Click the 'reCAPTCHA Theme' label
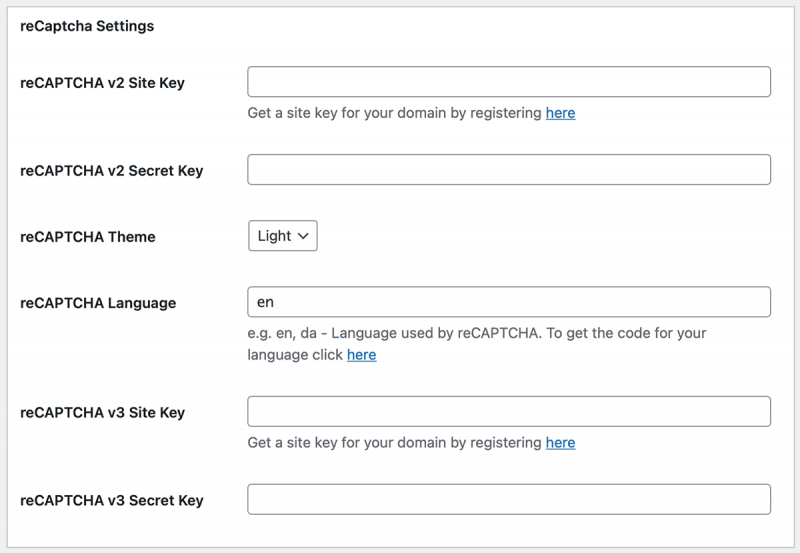Viewport: 800px width, 553px height. pos(87,237)
